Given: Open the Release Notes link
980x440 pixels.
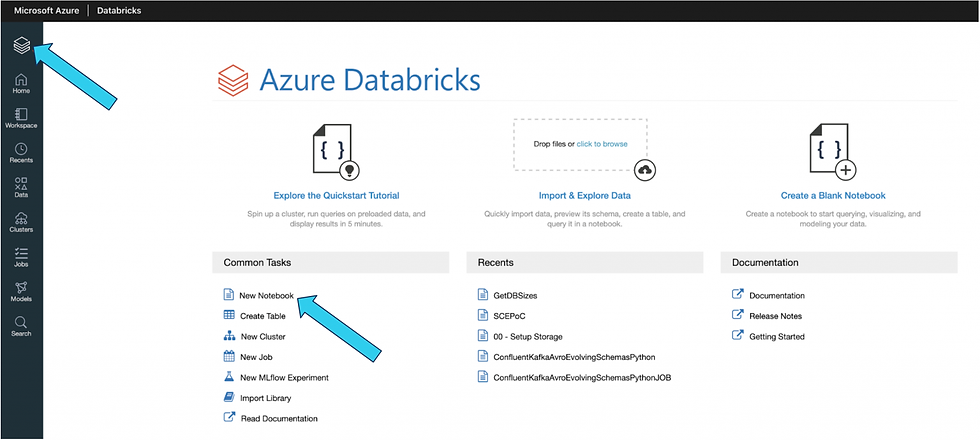Looking at the screenshot, I should click(776, 316).
